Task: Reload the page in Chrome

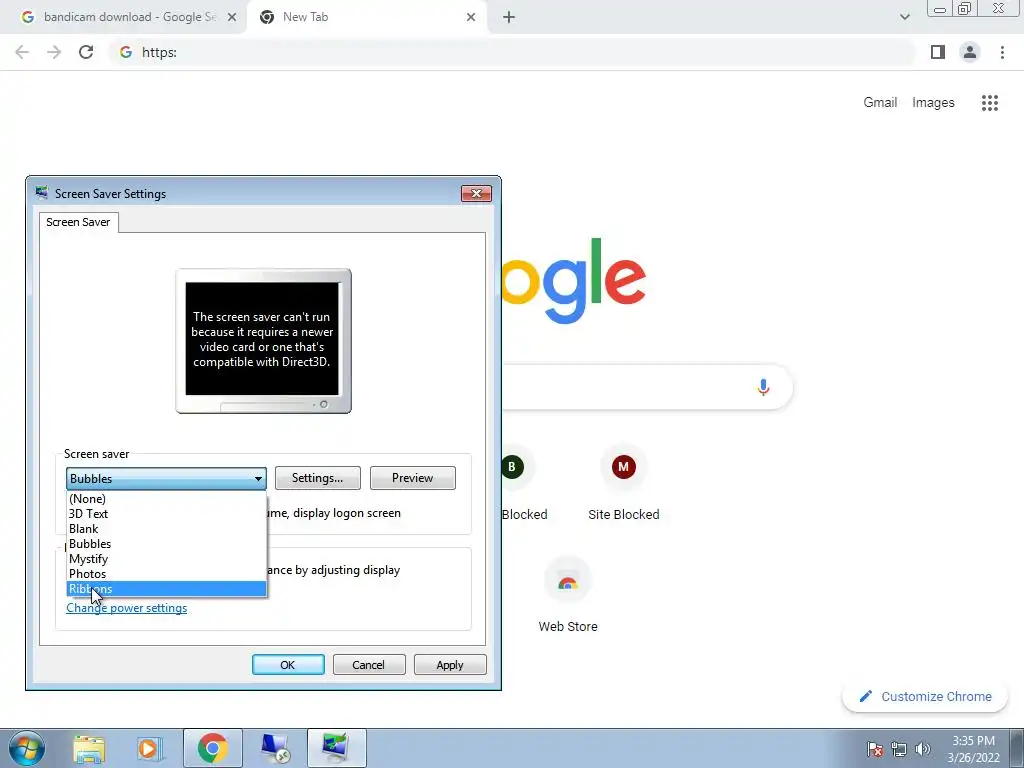Action: point(86,52)
